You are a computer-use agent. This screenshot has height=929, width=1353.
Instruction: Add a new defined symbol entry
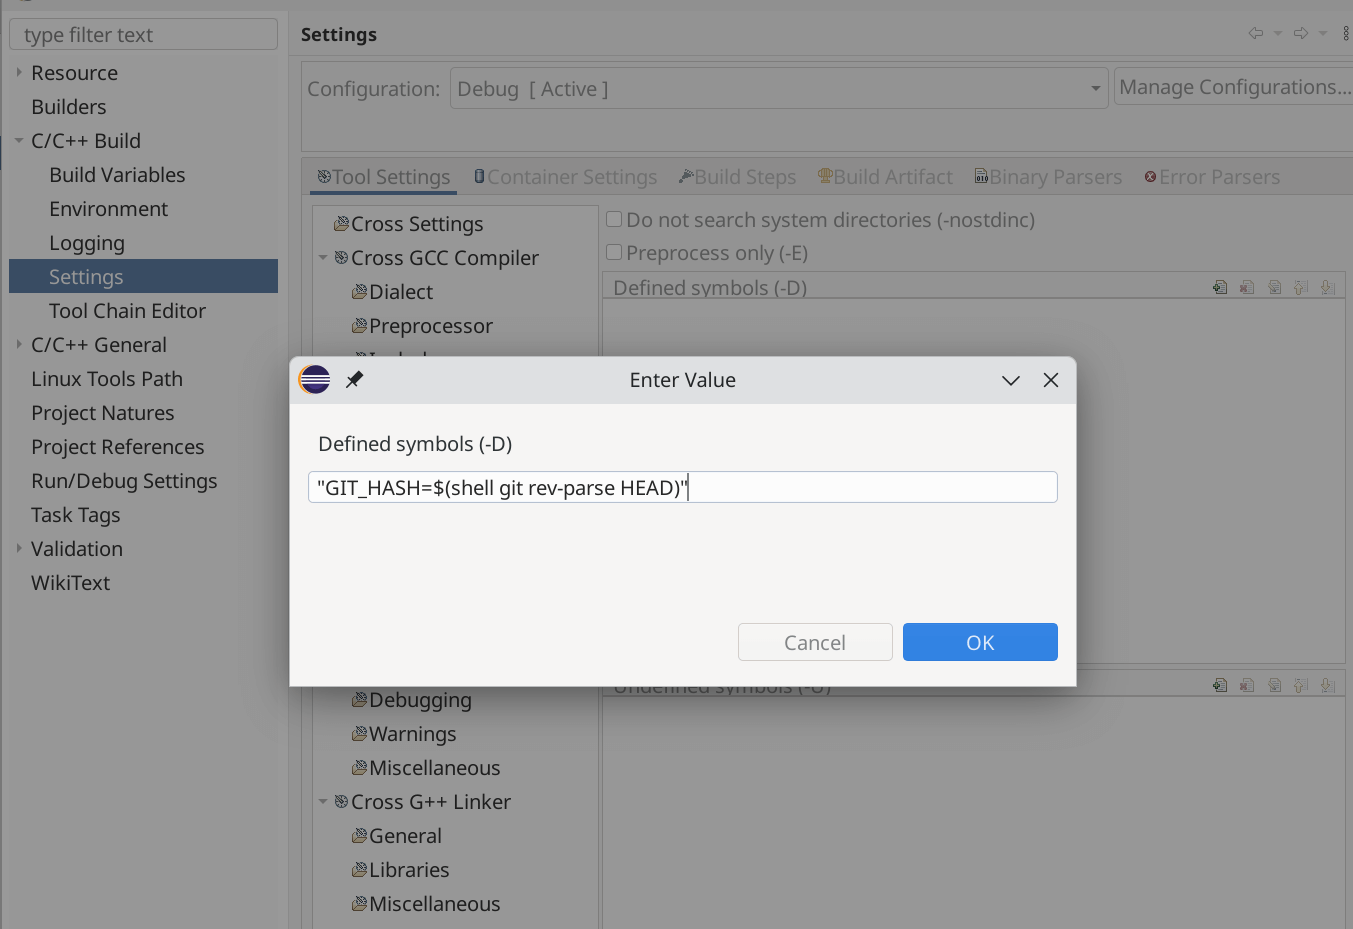pos(1220,287)
